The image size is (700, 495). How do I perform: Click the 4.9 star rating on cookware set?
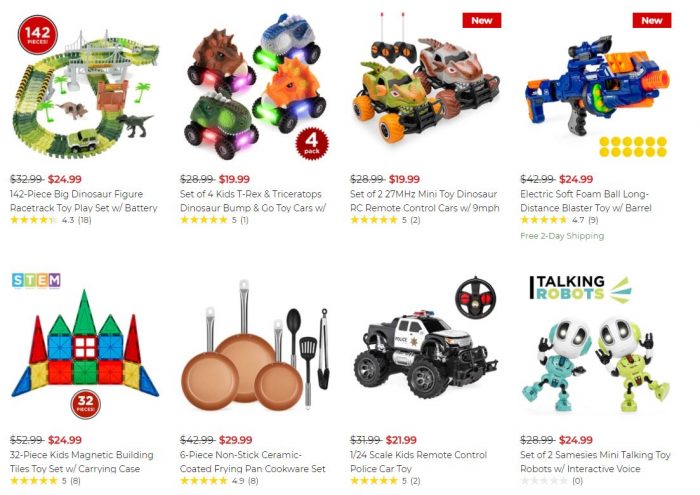coord(219,481)
